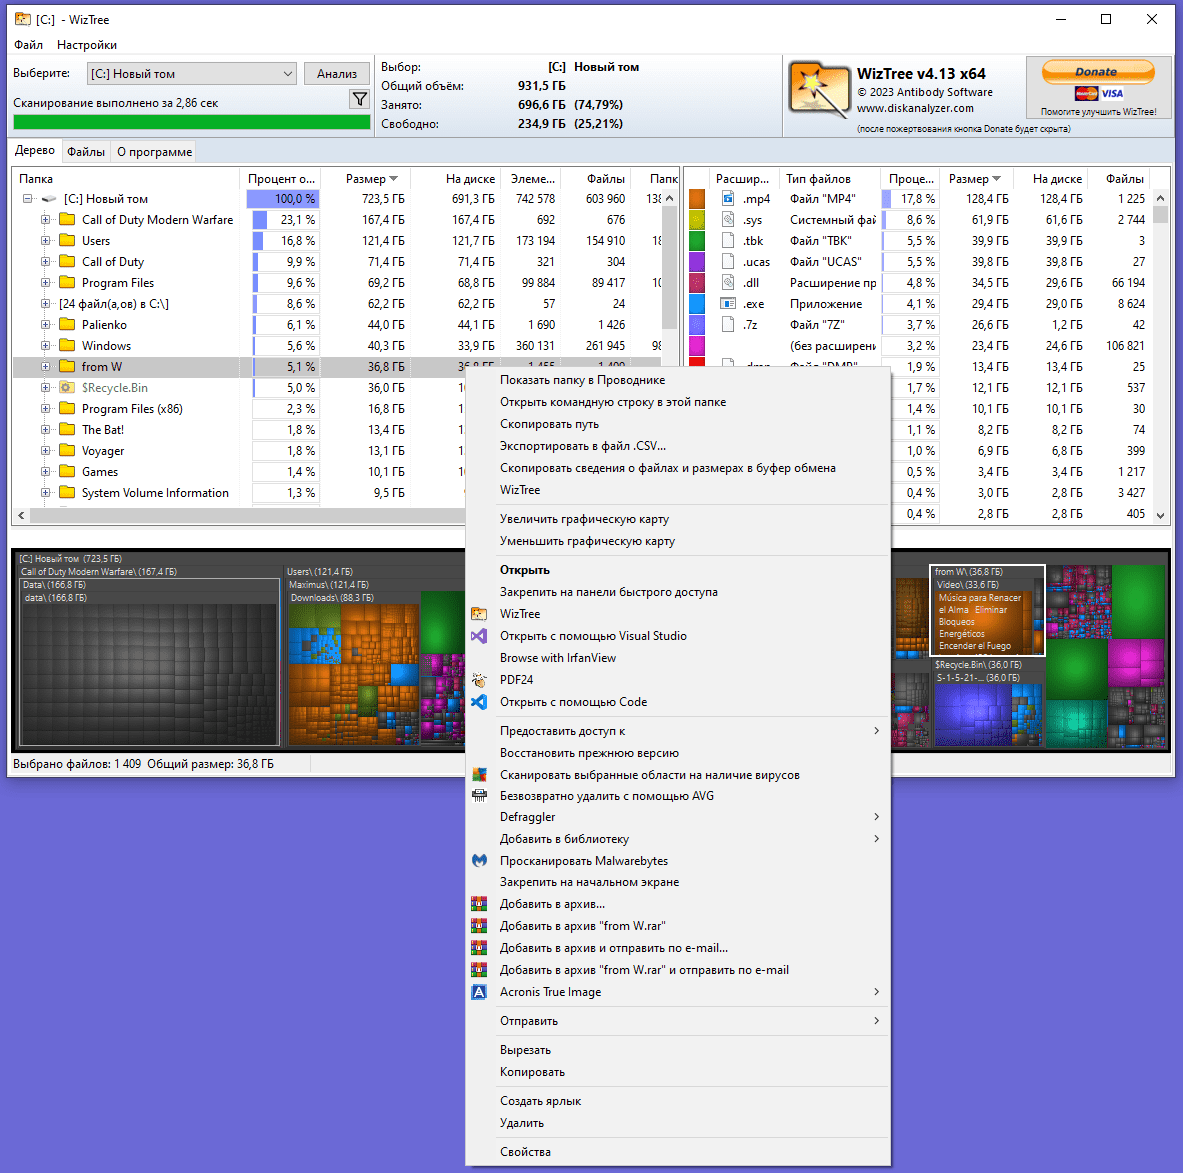Screen dimensions: 1183x1173
Task: Click the Malwarebytes icon in context menu
Action: [x=479, y=861]
